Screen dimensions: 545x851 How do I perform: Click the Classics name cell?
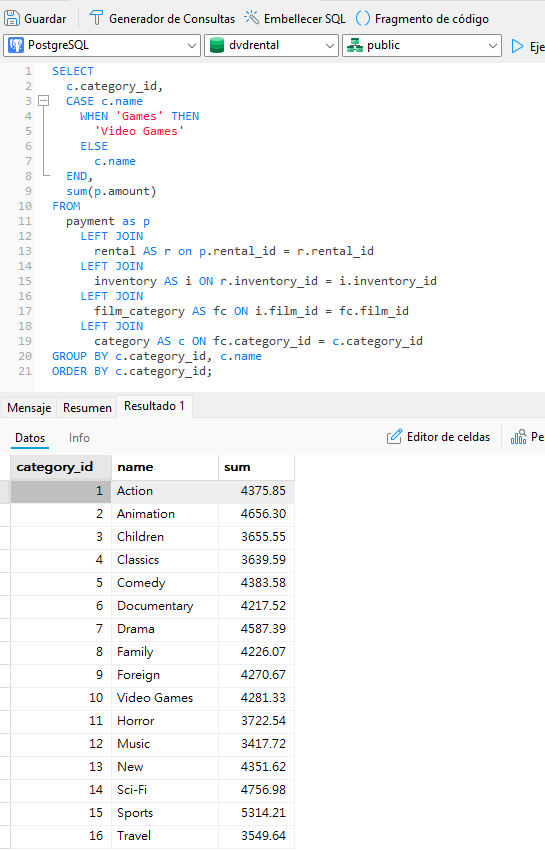[164, 560]
